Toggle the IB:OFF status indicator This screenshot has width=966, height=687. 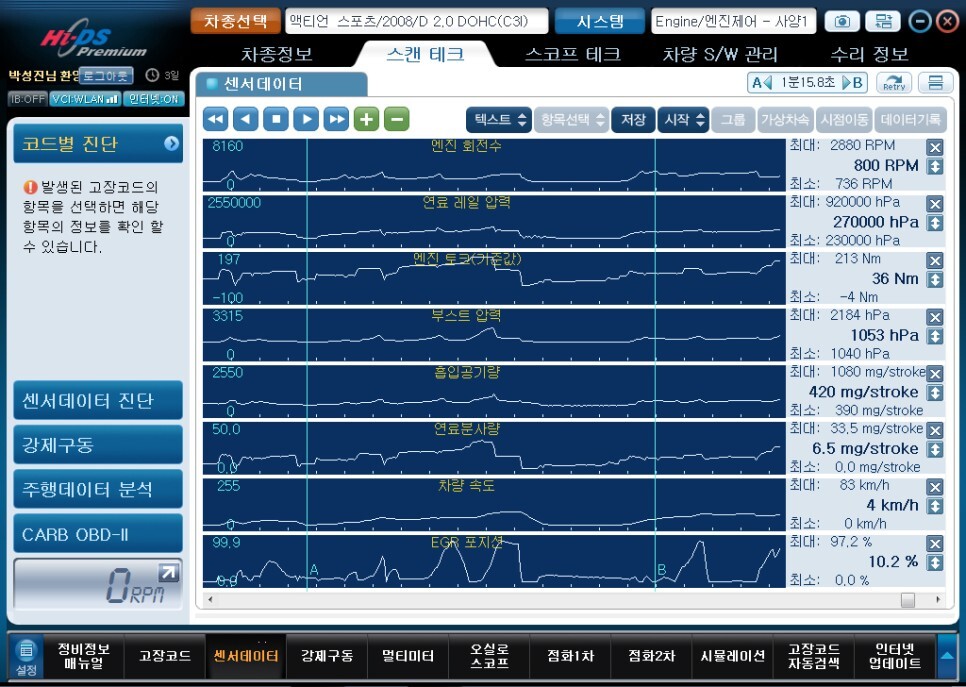click(x=28, y=99)
